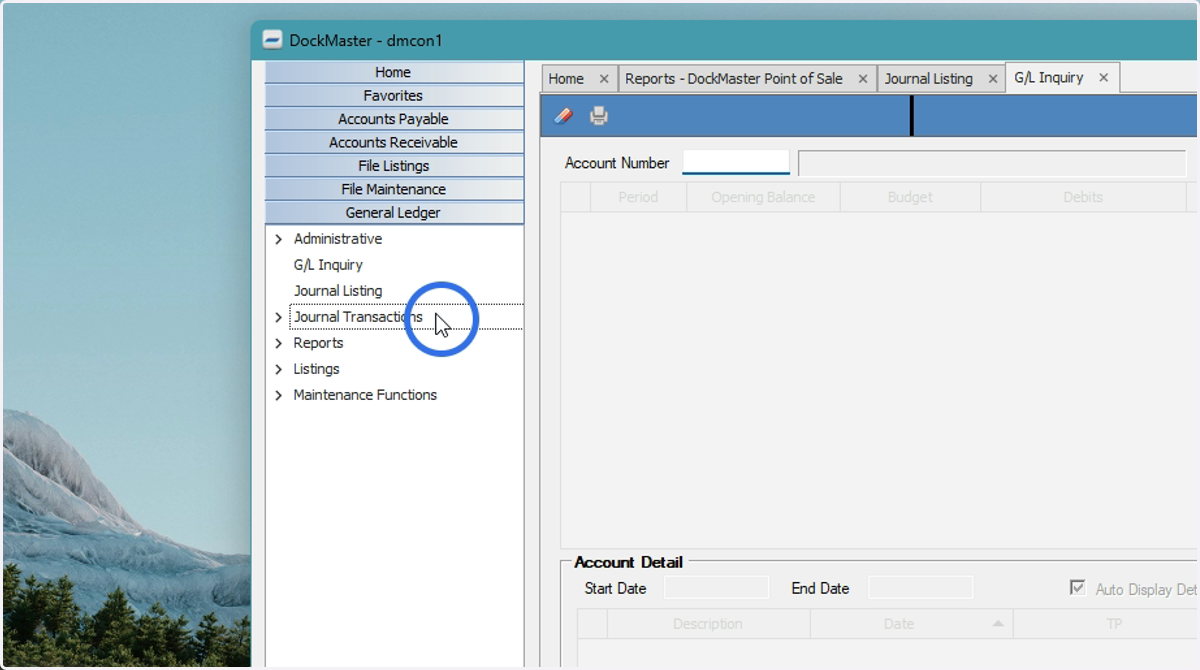The image size is (1200, 670).
Task: Click the Budget column header
Action: pos(910,197)
